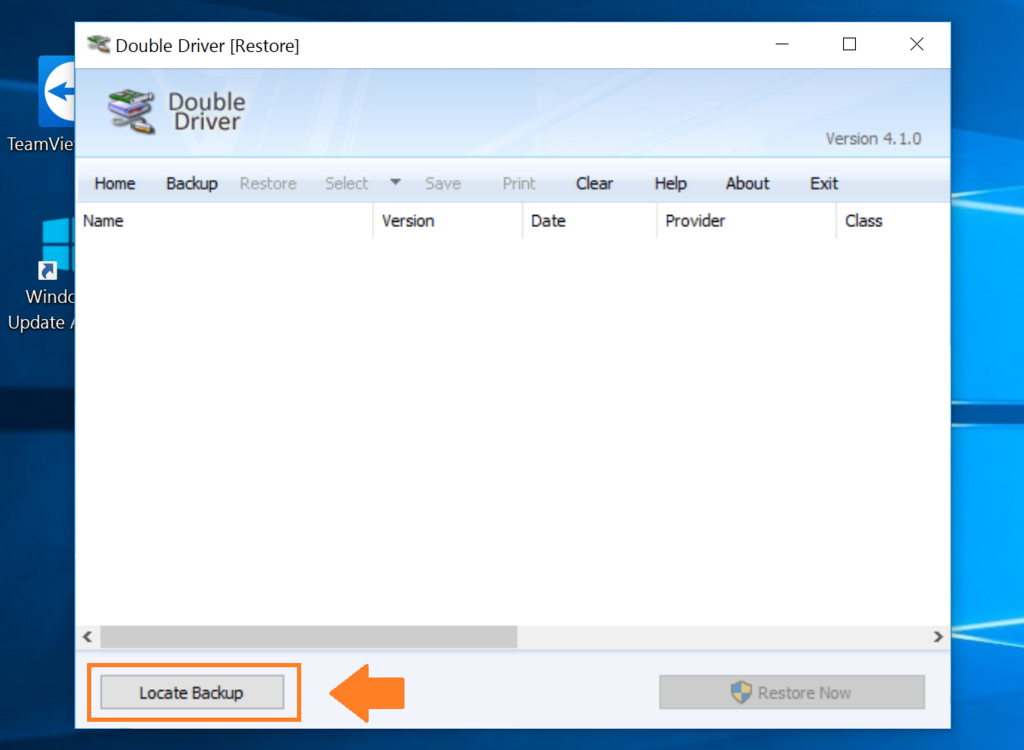Sort list by the Date column header
1024x750 pixels.
pos(590,221)
